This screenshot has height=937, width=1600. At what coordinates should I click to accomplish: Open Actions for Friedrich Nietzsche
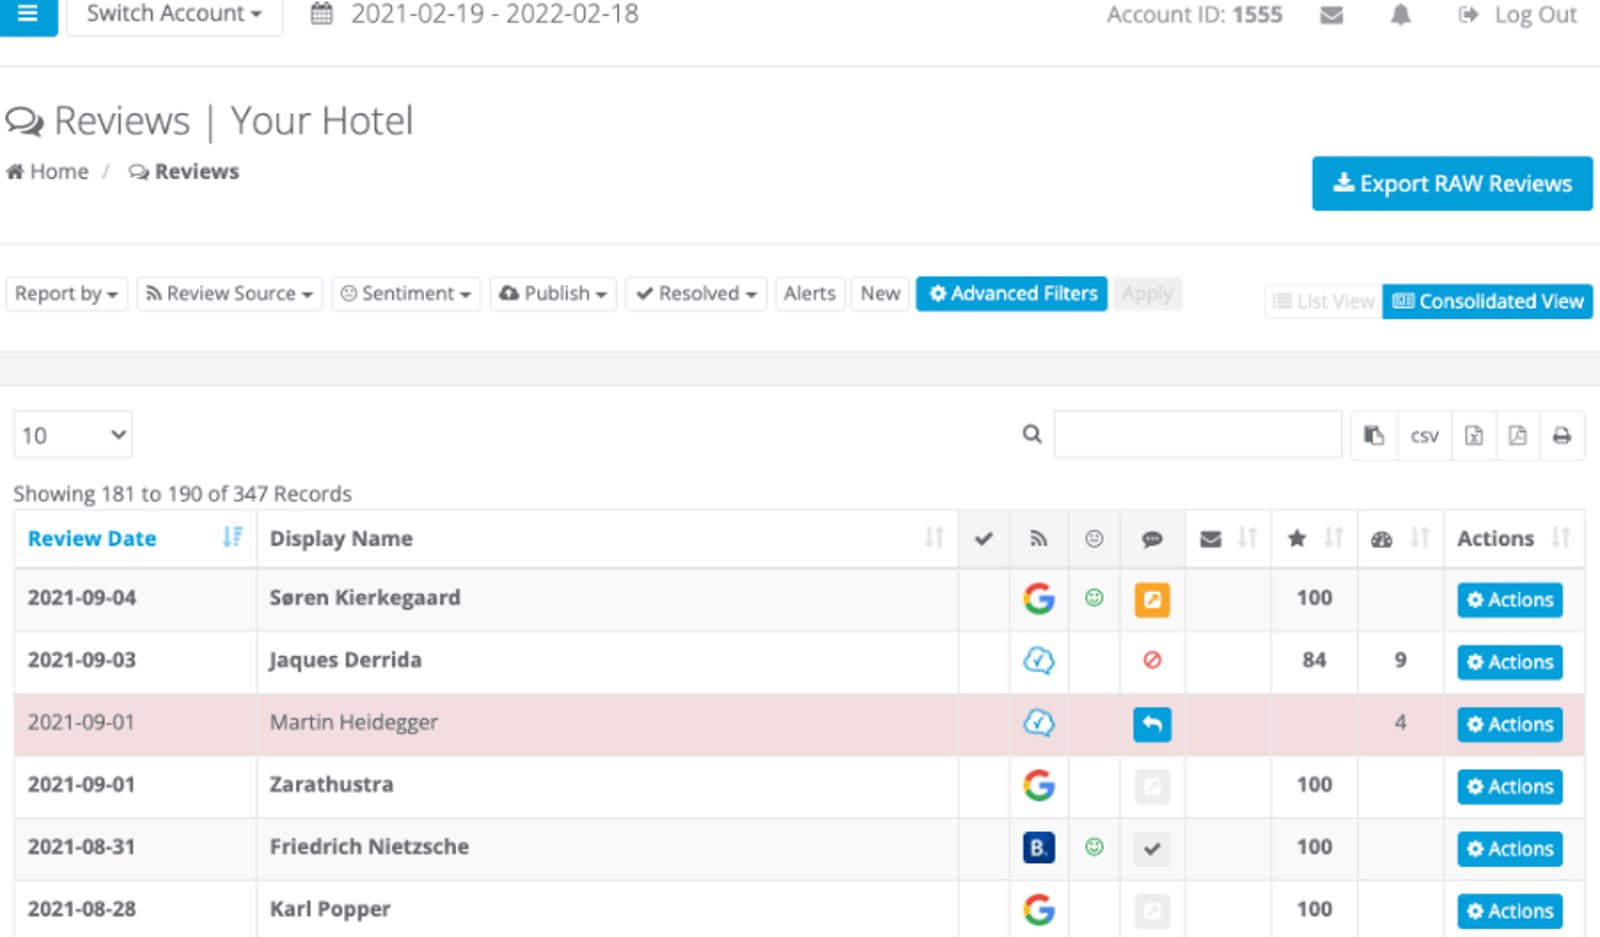1510,849
